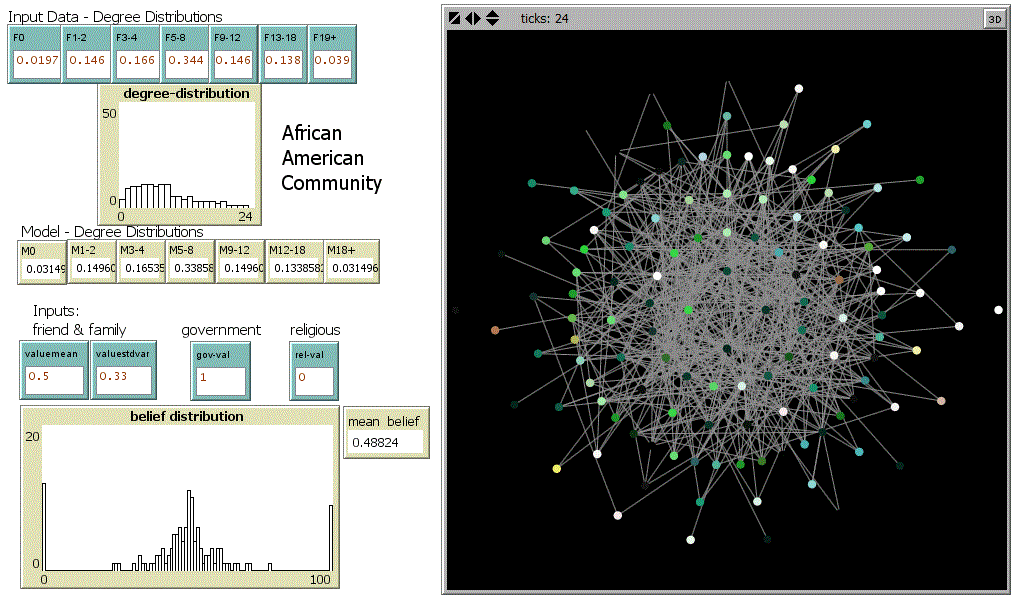This screenshot has width=1018, height=602.
Task: Select the M0 monitor output
Action: [x=42, y=268]
